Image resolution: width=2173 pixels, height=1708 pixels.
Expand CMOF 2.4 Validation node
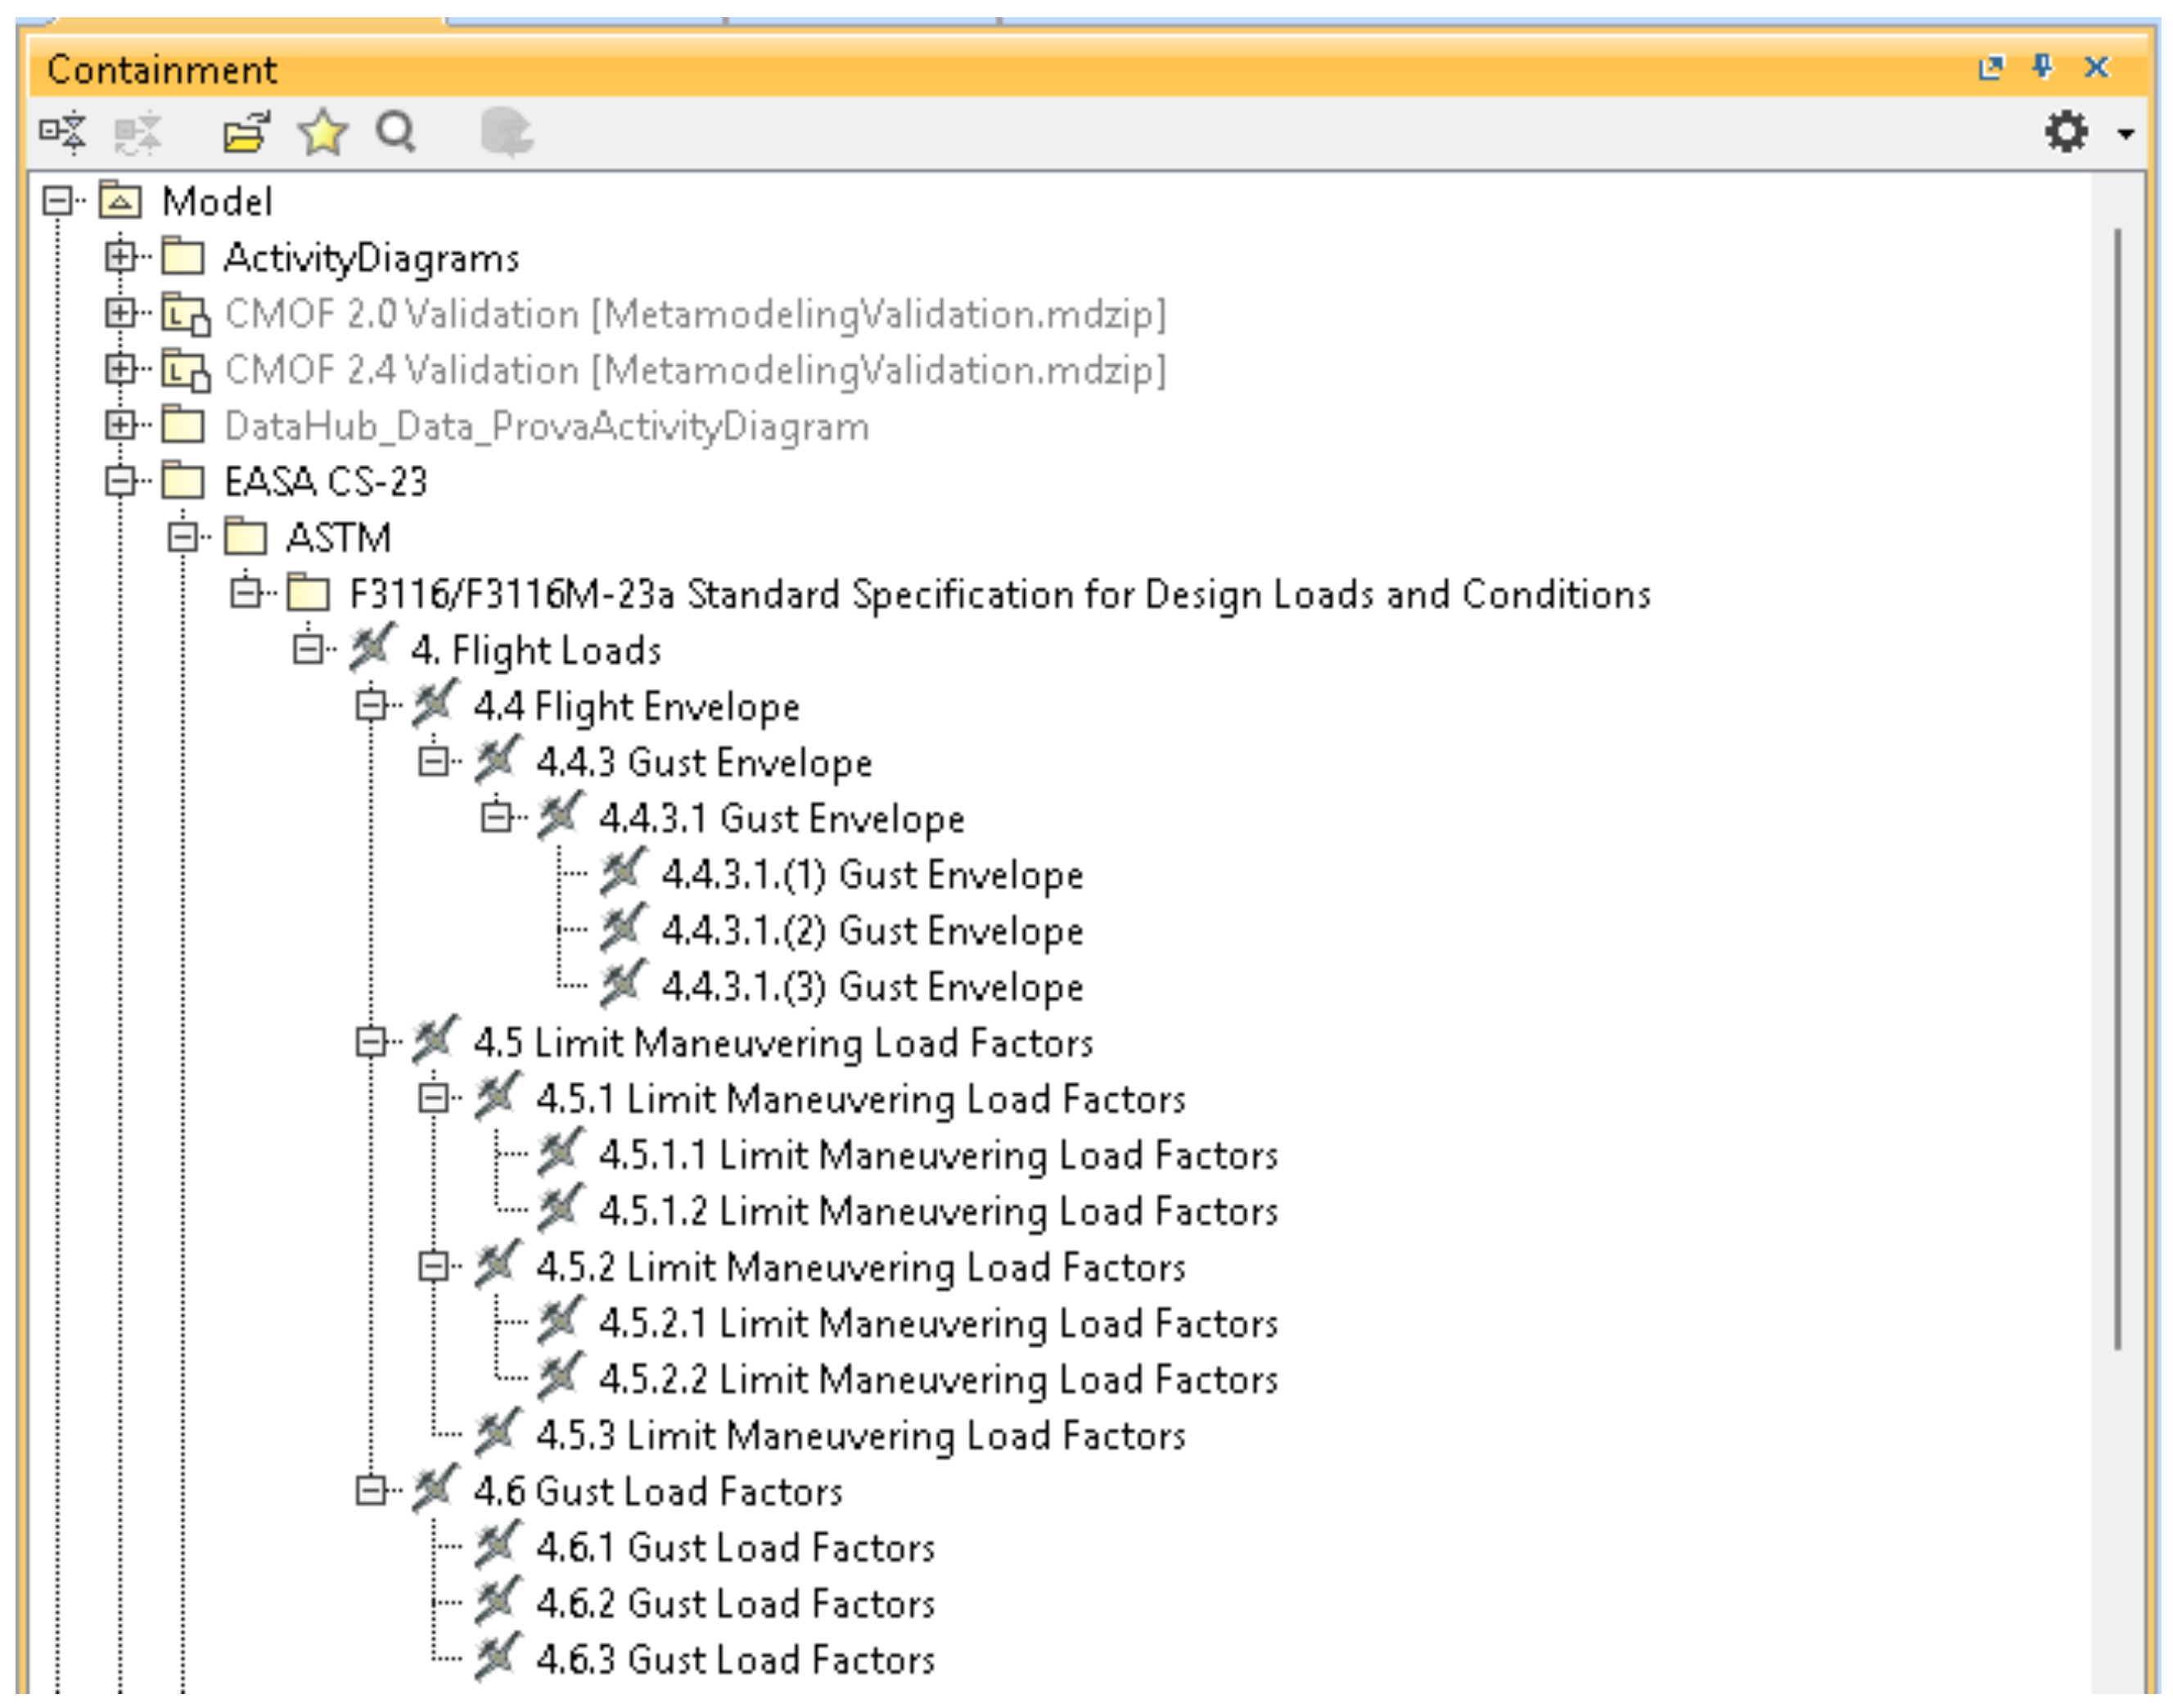pos(120,369)
